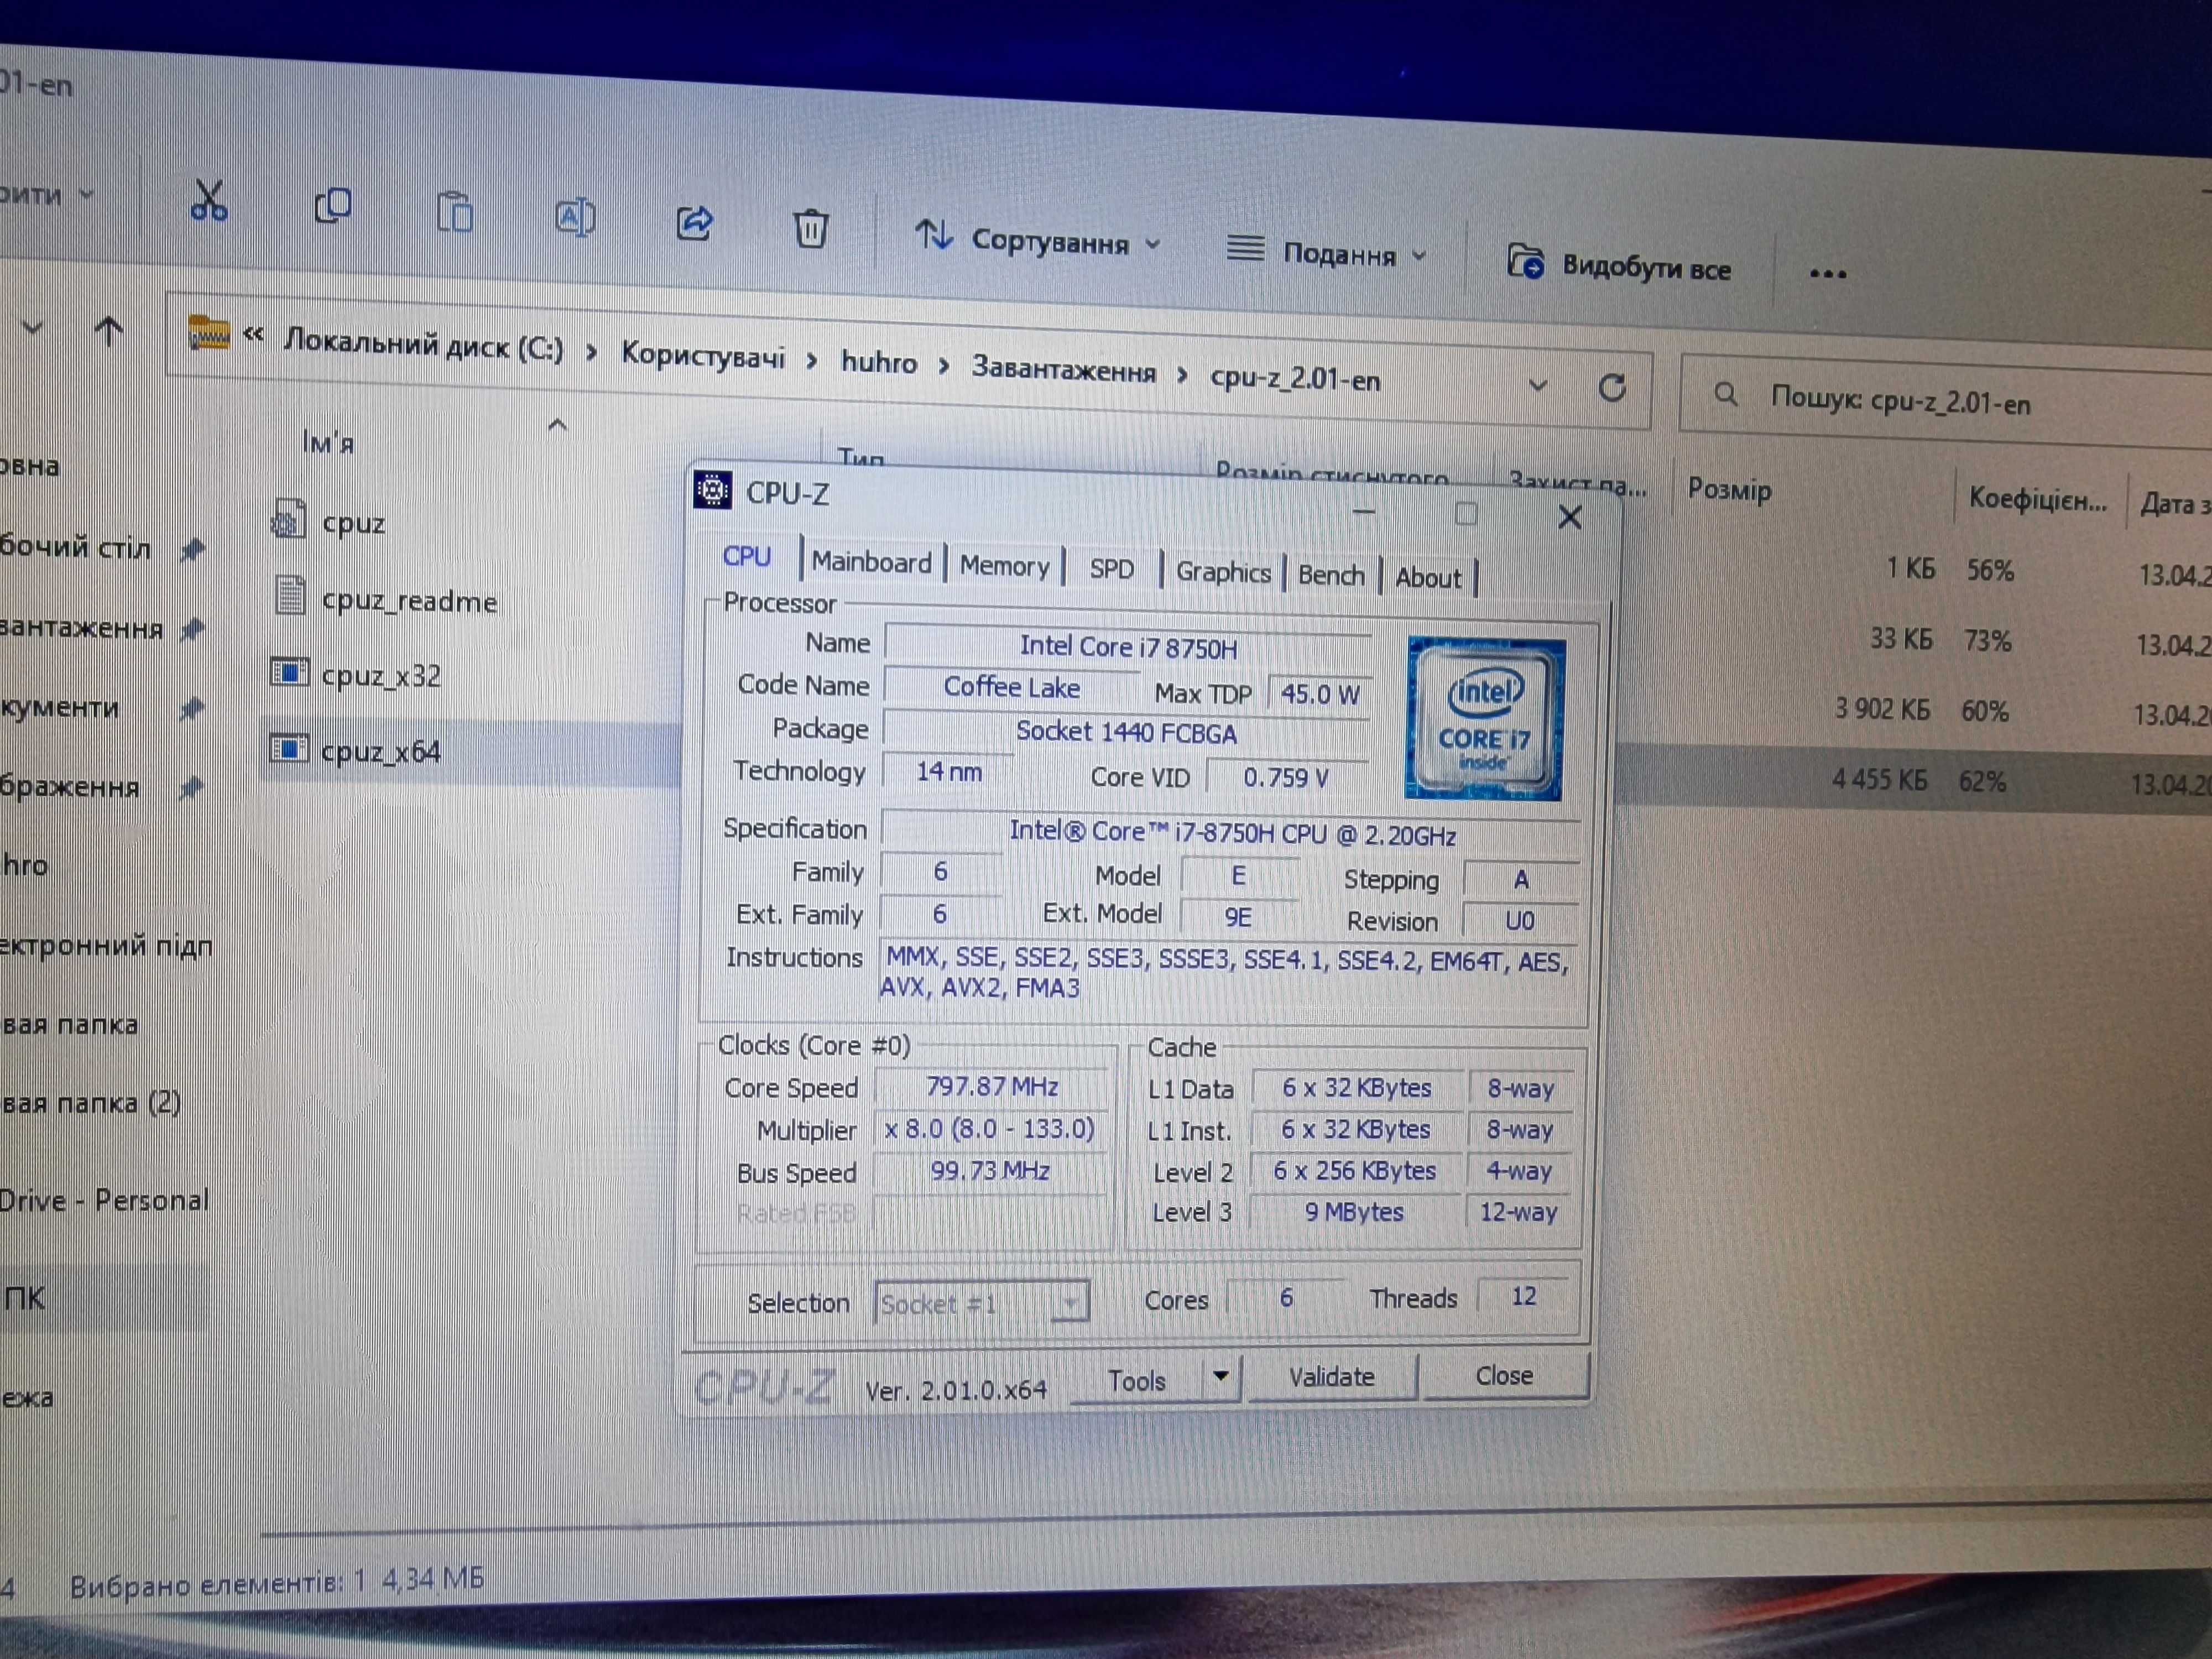Click Видобути все extract all button
Image resolution: width=2212 pixels, height=1659 pixels.
pyautogui.click(x=1619, y=265)
